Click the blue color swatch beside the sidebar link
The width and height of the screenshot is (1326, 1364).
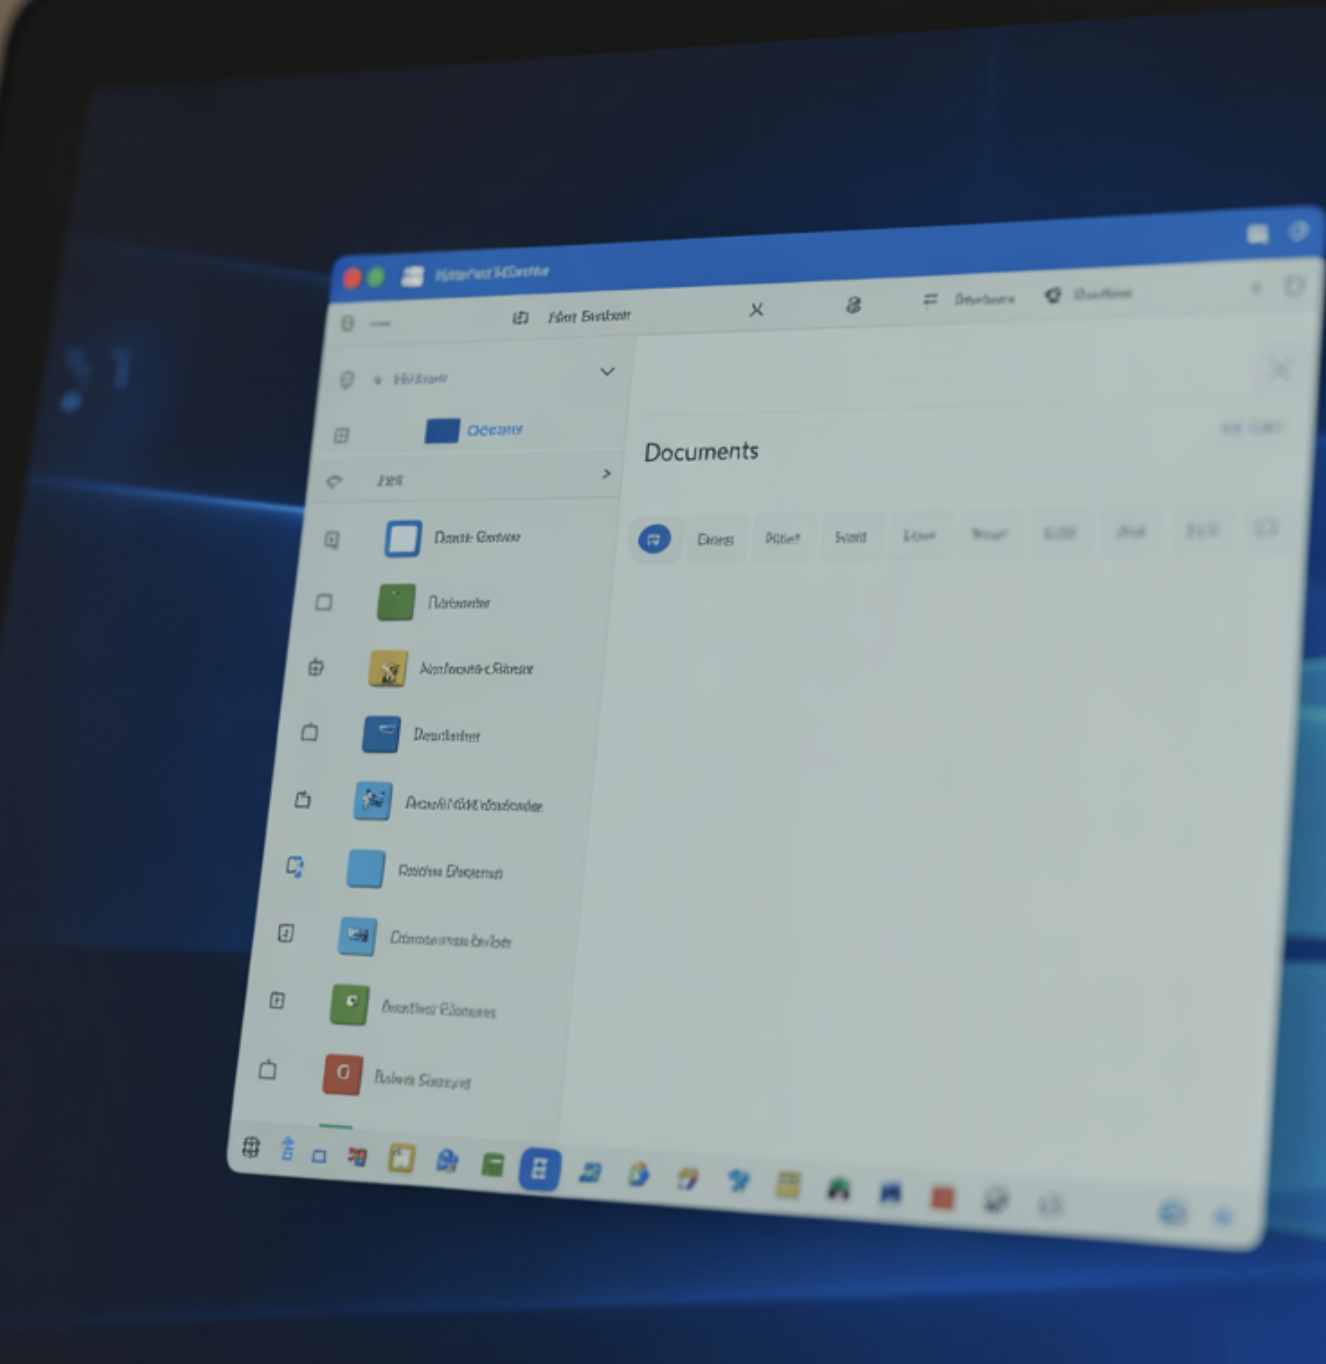point(441,430)
